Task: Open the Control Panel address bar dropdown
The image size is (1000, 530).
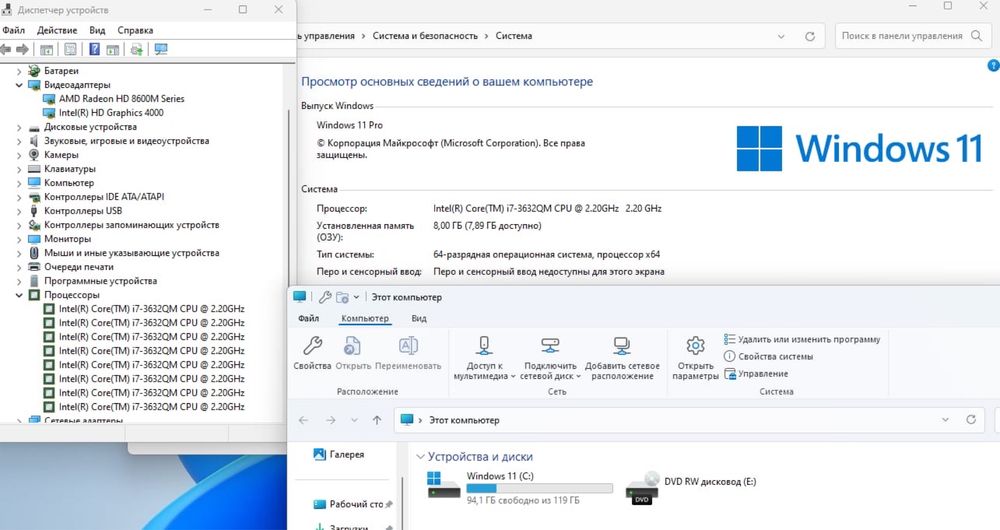Action: 781,36
